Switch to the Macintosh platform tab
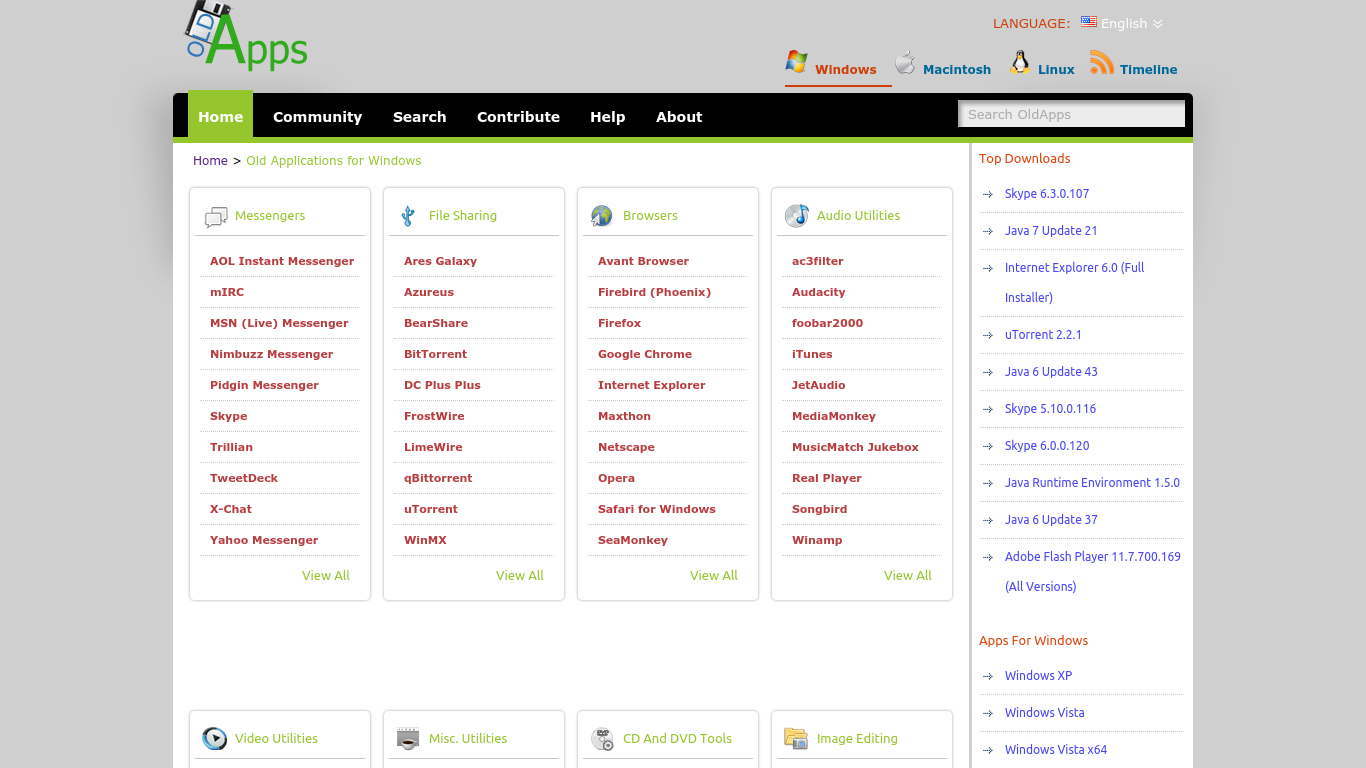Screen dimensions: 1366x768 pos(957,69)
